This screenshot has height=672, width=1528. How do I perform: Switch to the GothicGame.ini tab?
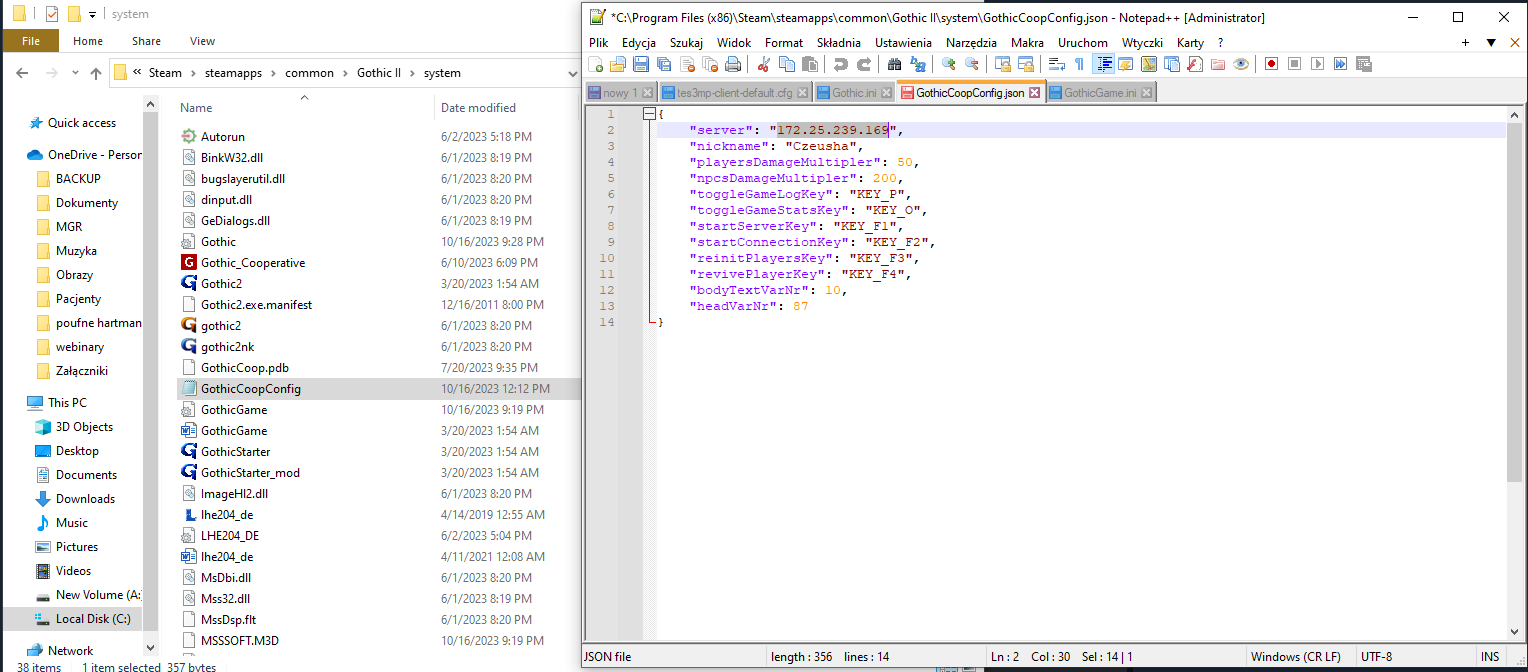tap(1099, 92)
